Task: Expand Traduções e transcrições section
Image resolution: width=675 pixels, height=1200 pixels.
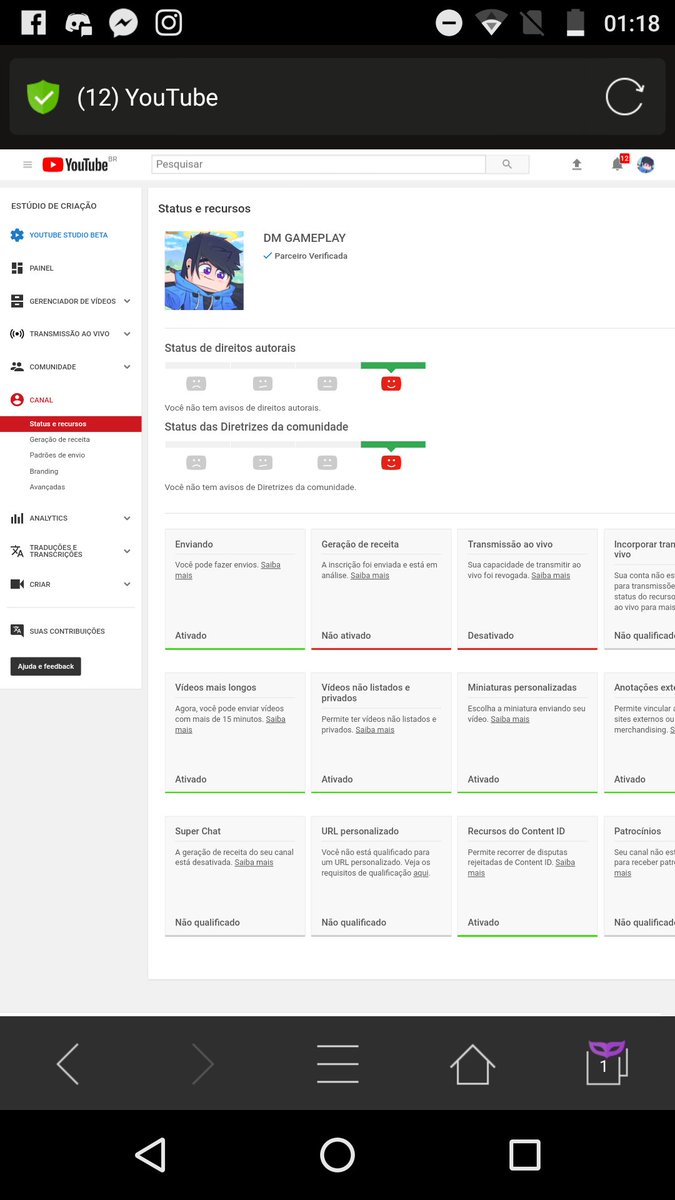Action: 127,551
